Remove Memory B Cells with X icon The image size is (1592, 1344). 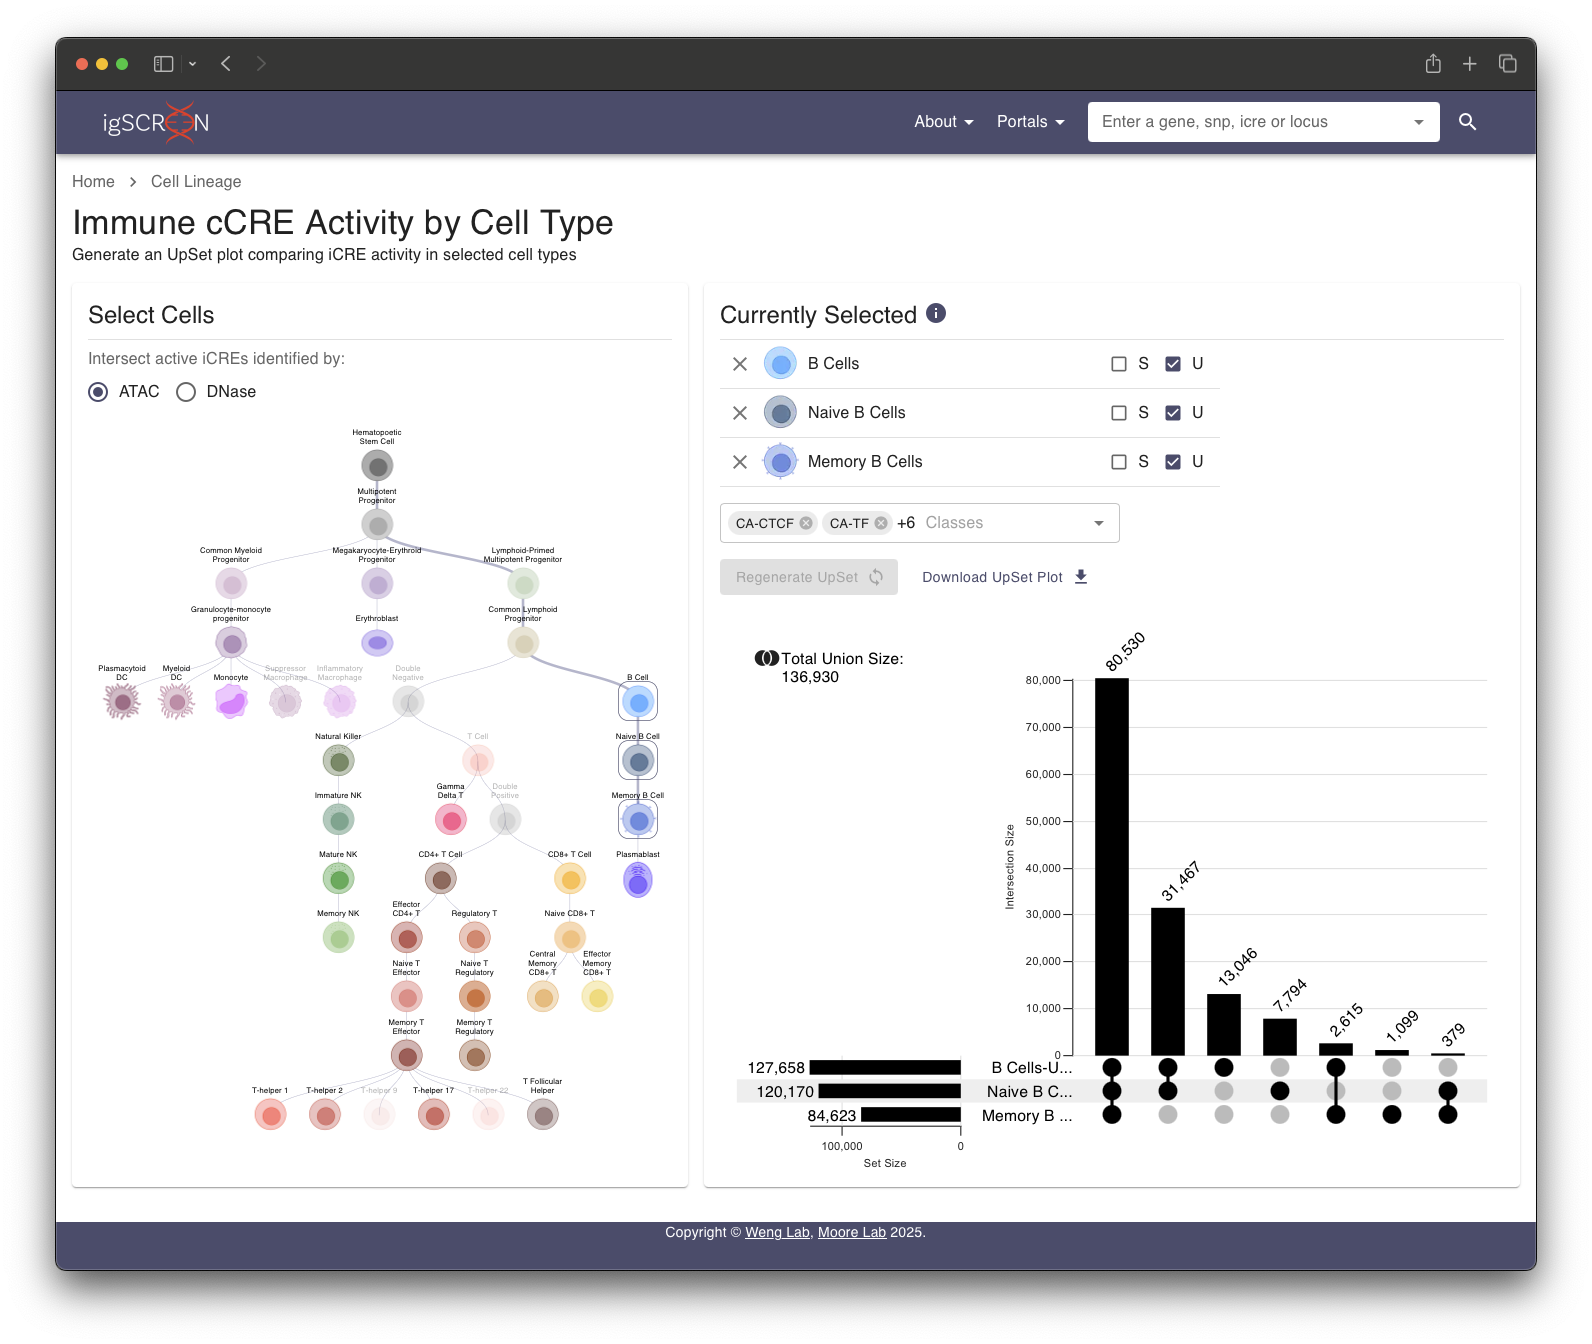(x=740, y=462)
